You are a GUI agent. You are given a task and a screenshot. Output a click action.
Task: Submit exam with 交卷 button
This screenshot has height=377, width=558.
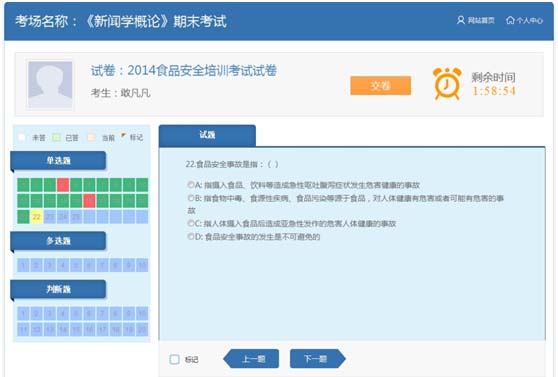point(380,85)
